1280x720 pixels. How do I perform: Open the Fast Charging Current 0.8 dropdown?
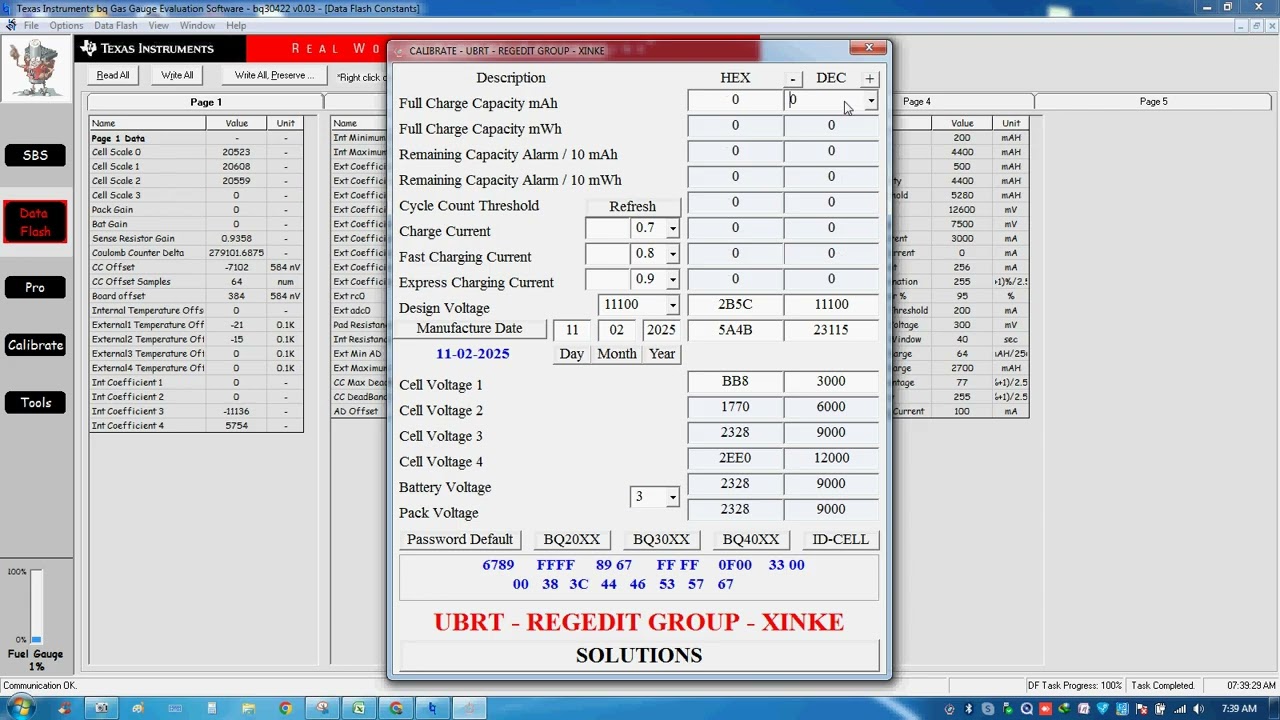[x=672, y=254]
